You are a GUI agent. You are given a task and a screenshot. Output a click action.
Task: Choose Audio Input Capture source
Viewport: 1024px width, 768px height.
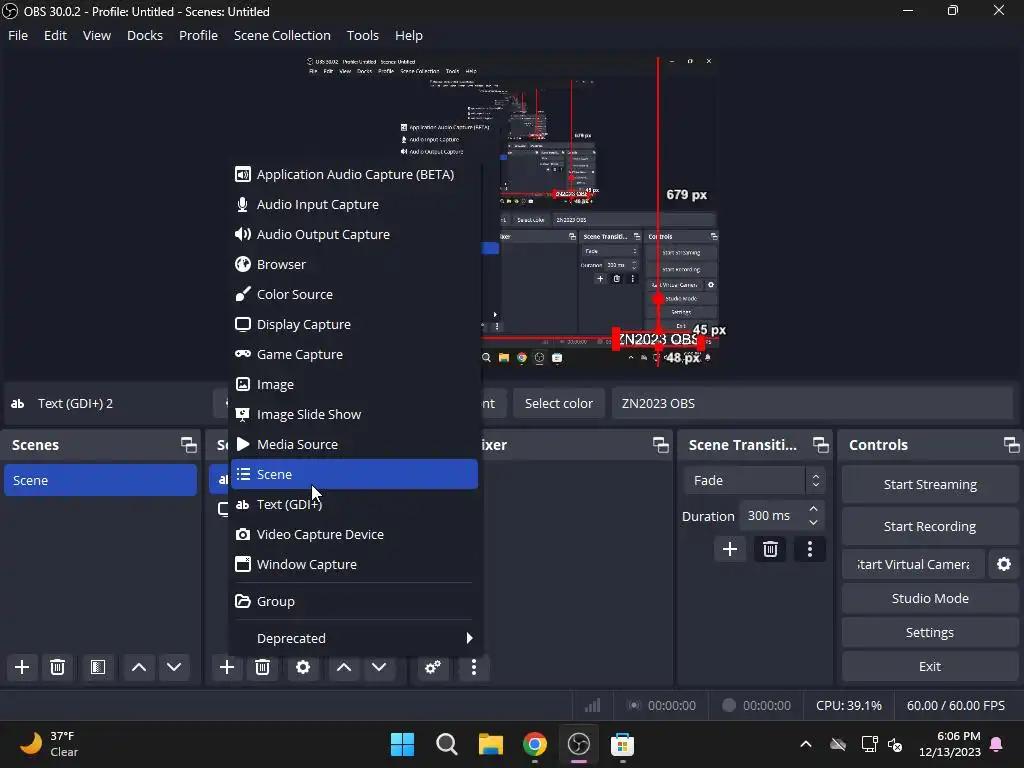coord(355,204)
